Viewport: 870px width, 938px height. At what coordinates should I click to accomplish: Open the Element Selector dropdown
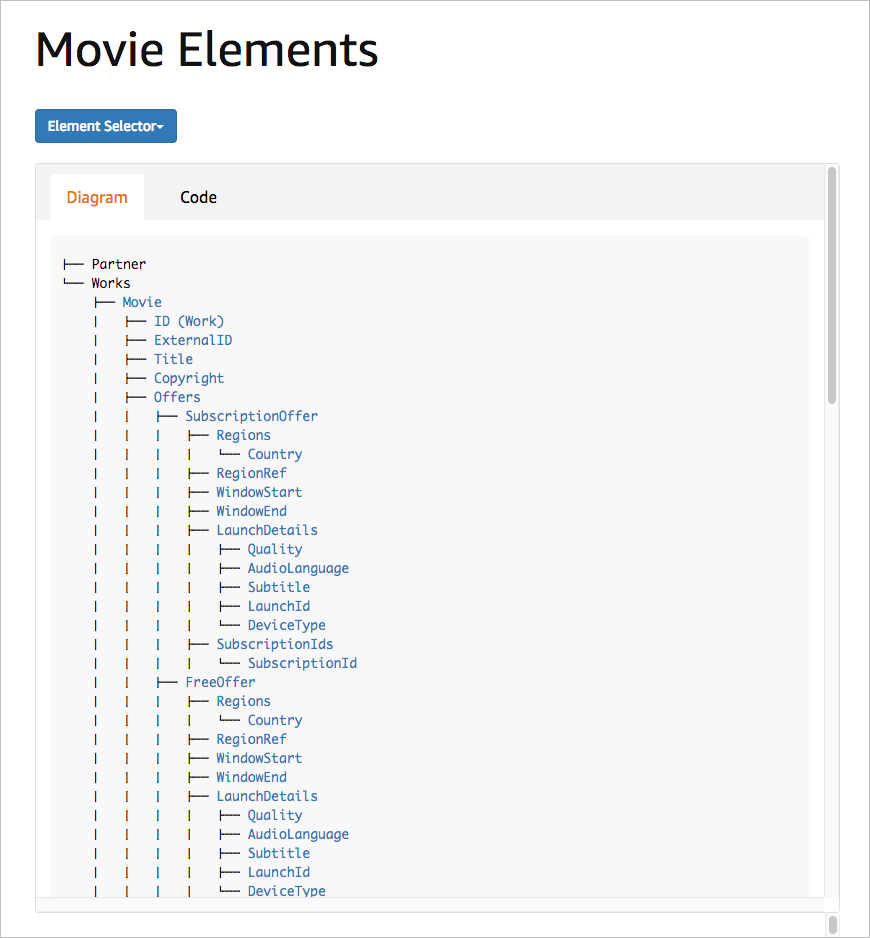pos(106,126)
